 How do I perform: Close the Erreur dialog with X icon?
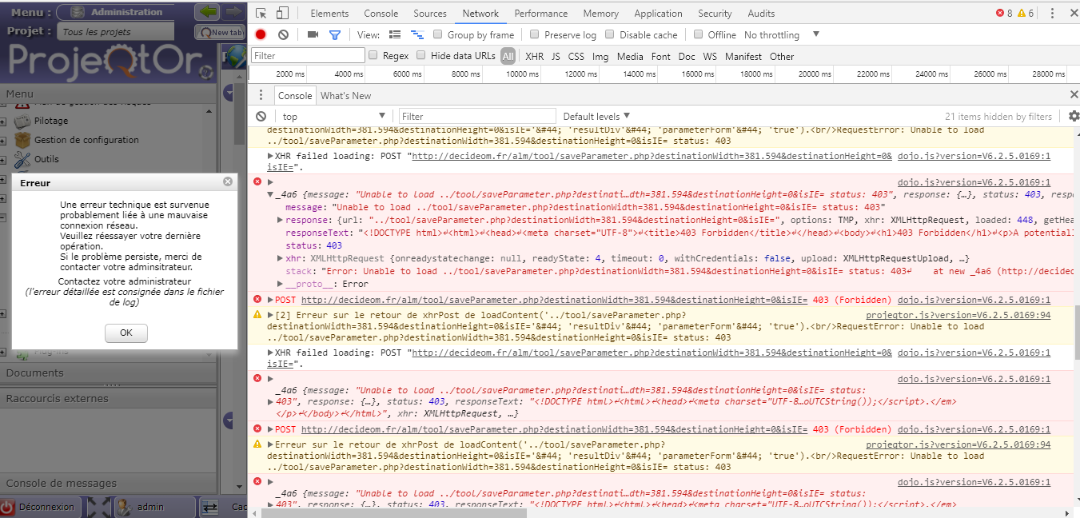point(227,182)
